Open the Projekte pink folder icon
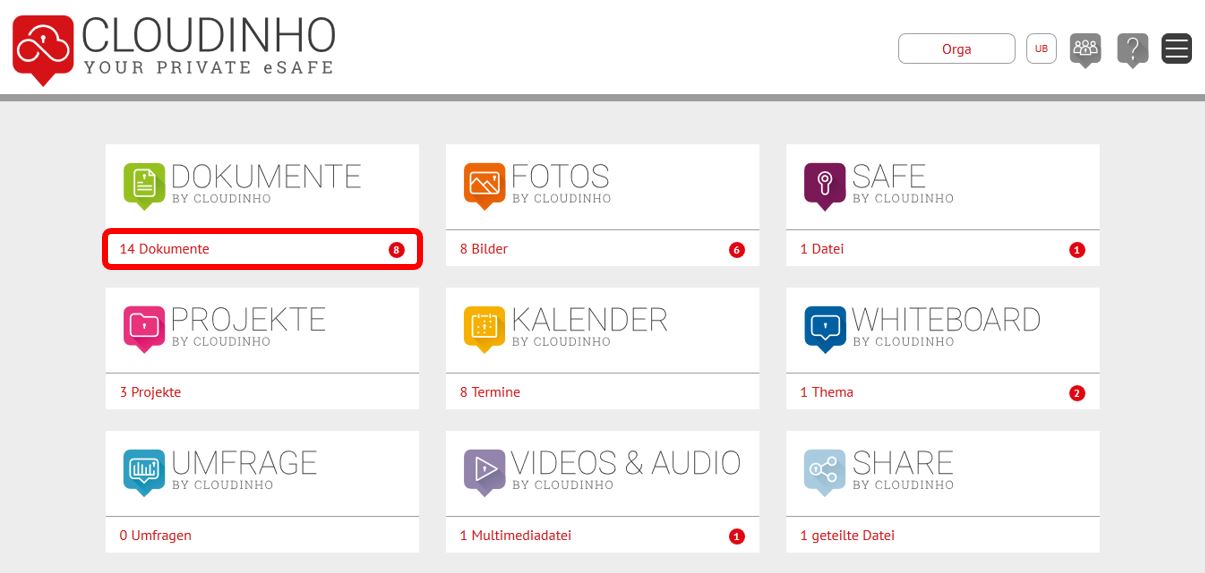1205x573 pixels. (x=144, y=329)
